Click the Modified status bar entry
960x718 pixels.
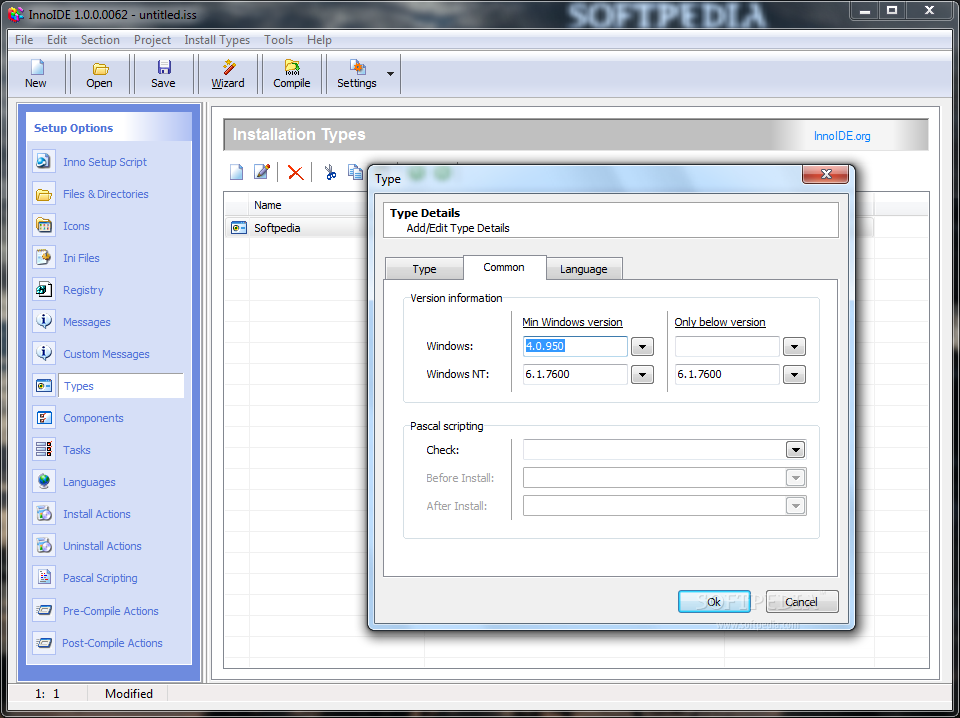pos(129,694)
